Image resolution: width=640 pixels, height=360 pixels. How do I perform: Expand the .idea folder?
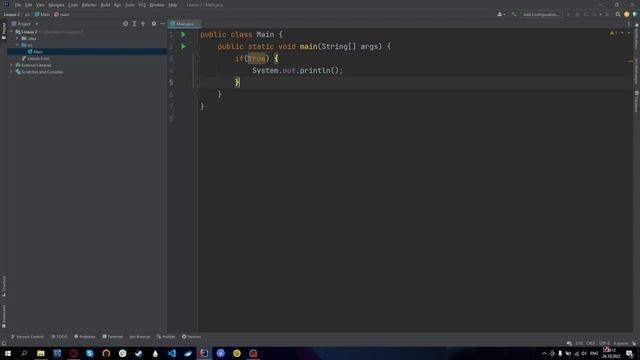18,38
